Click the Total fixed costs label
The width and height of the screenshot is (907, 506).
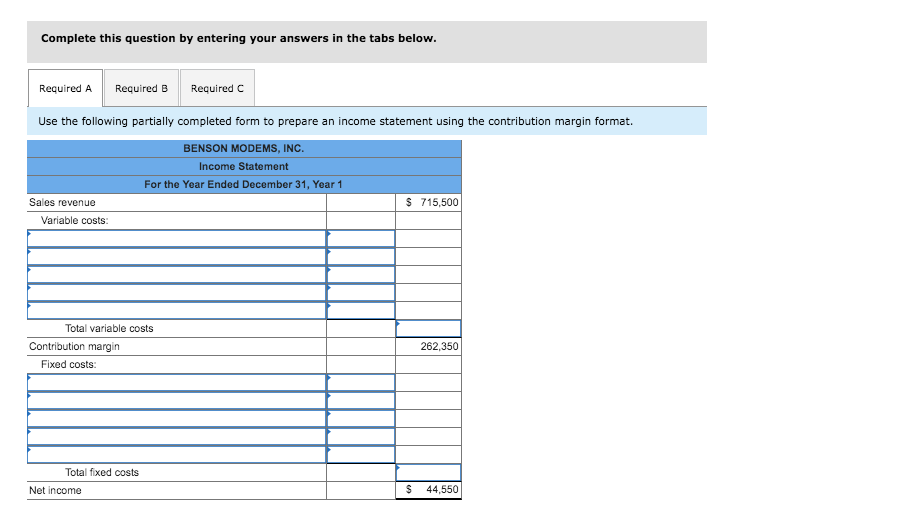102,472
